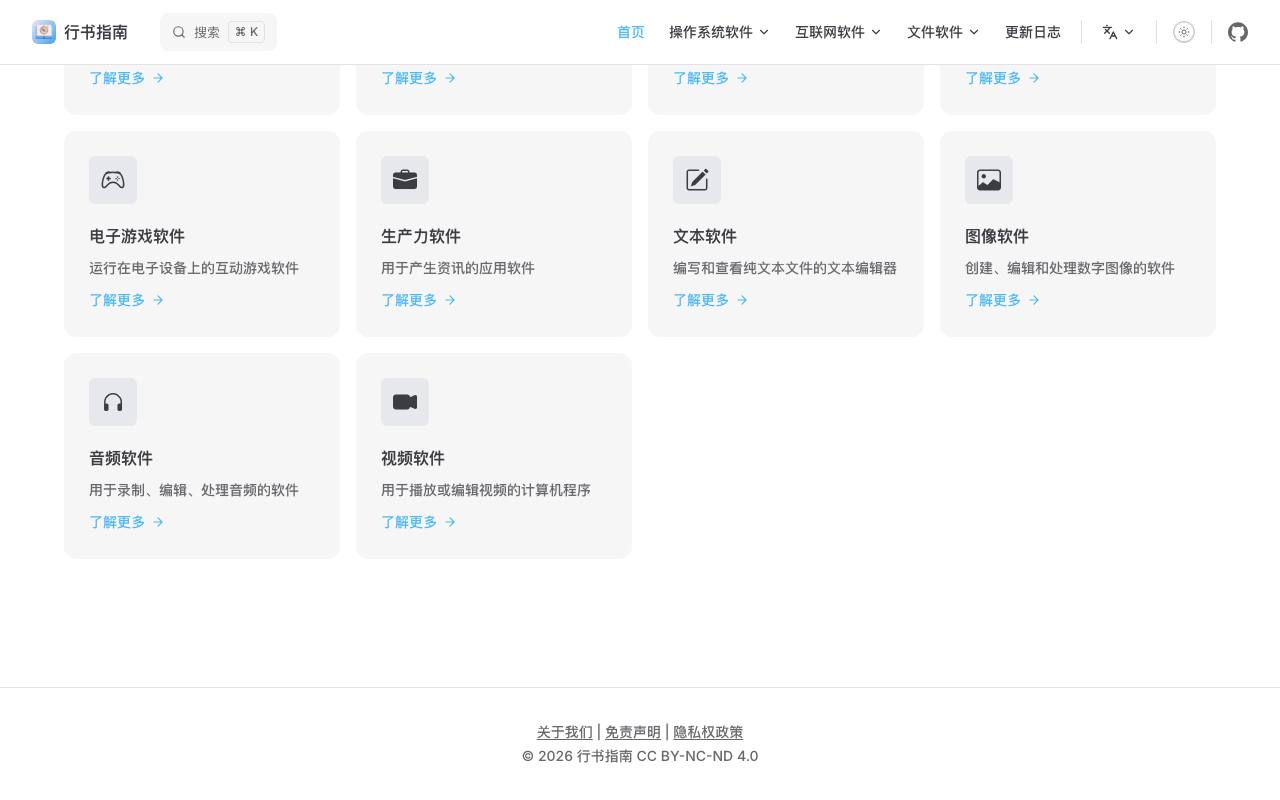Screen dimensions: 1280x800
Task: Click the pencil-edit icon for 文本软件
Action: (697, 180)
